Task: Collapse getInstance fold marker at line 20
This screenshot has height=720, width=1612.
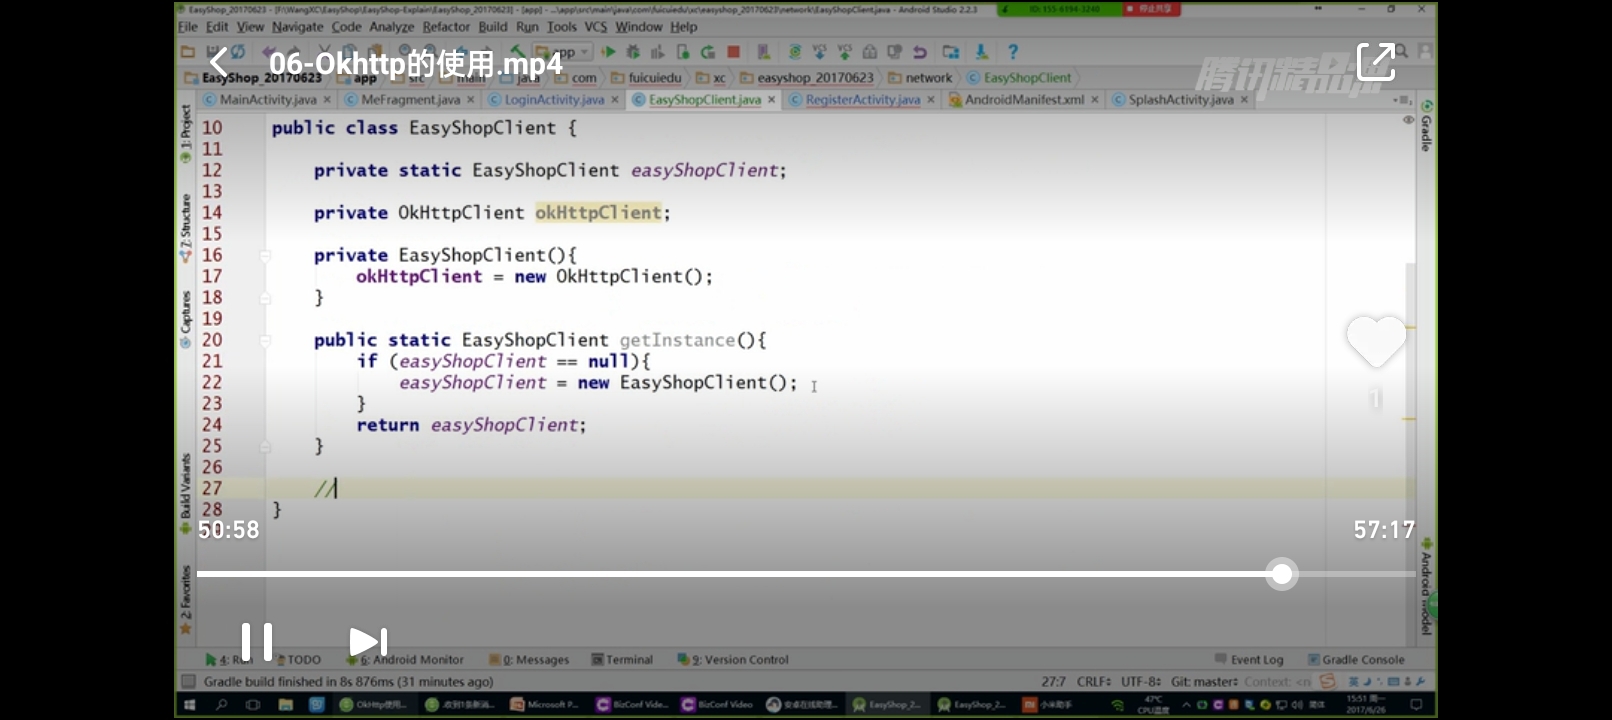Action: tap(265, 341)
